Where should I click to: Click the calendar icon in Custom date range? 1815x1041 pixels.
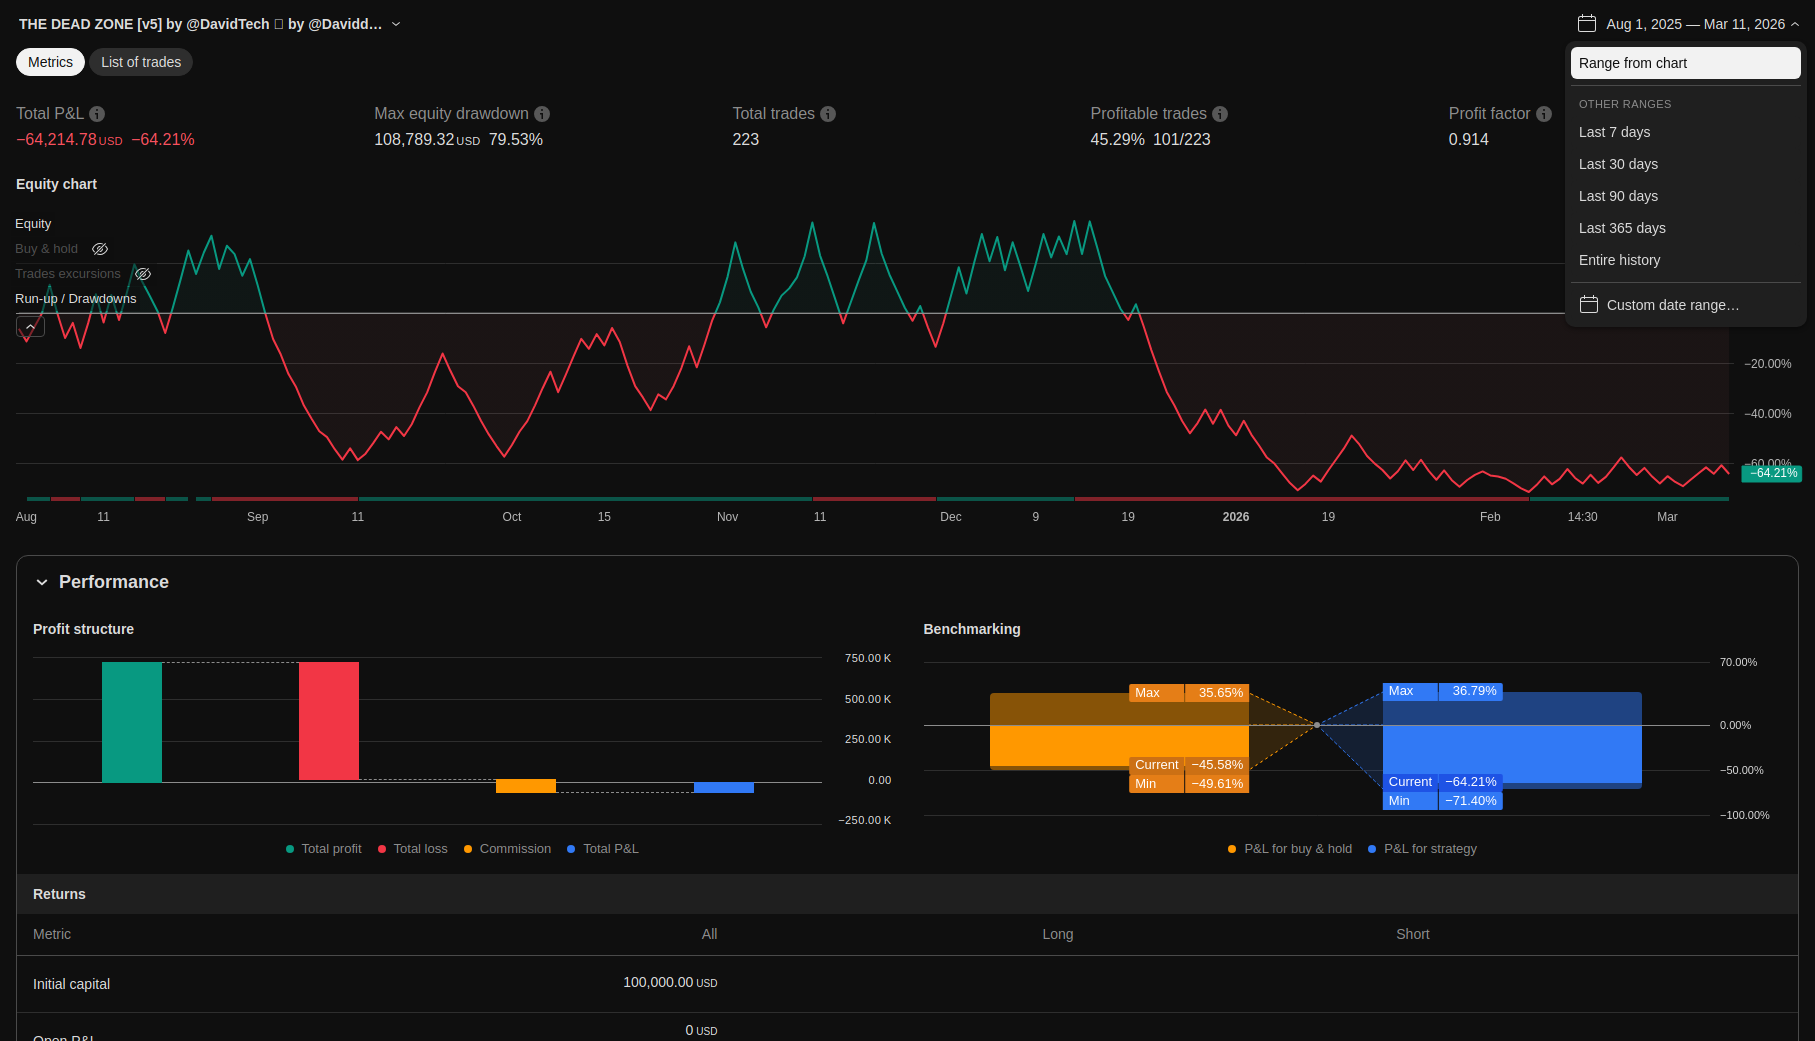tap(1589, 305)
